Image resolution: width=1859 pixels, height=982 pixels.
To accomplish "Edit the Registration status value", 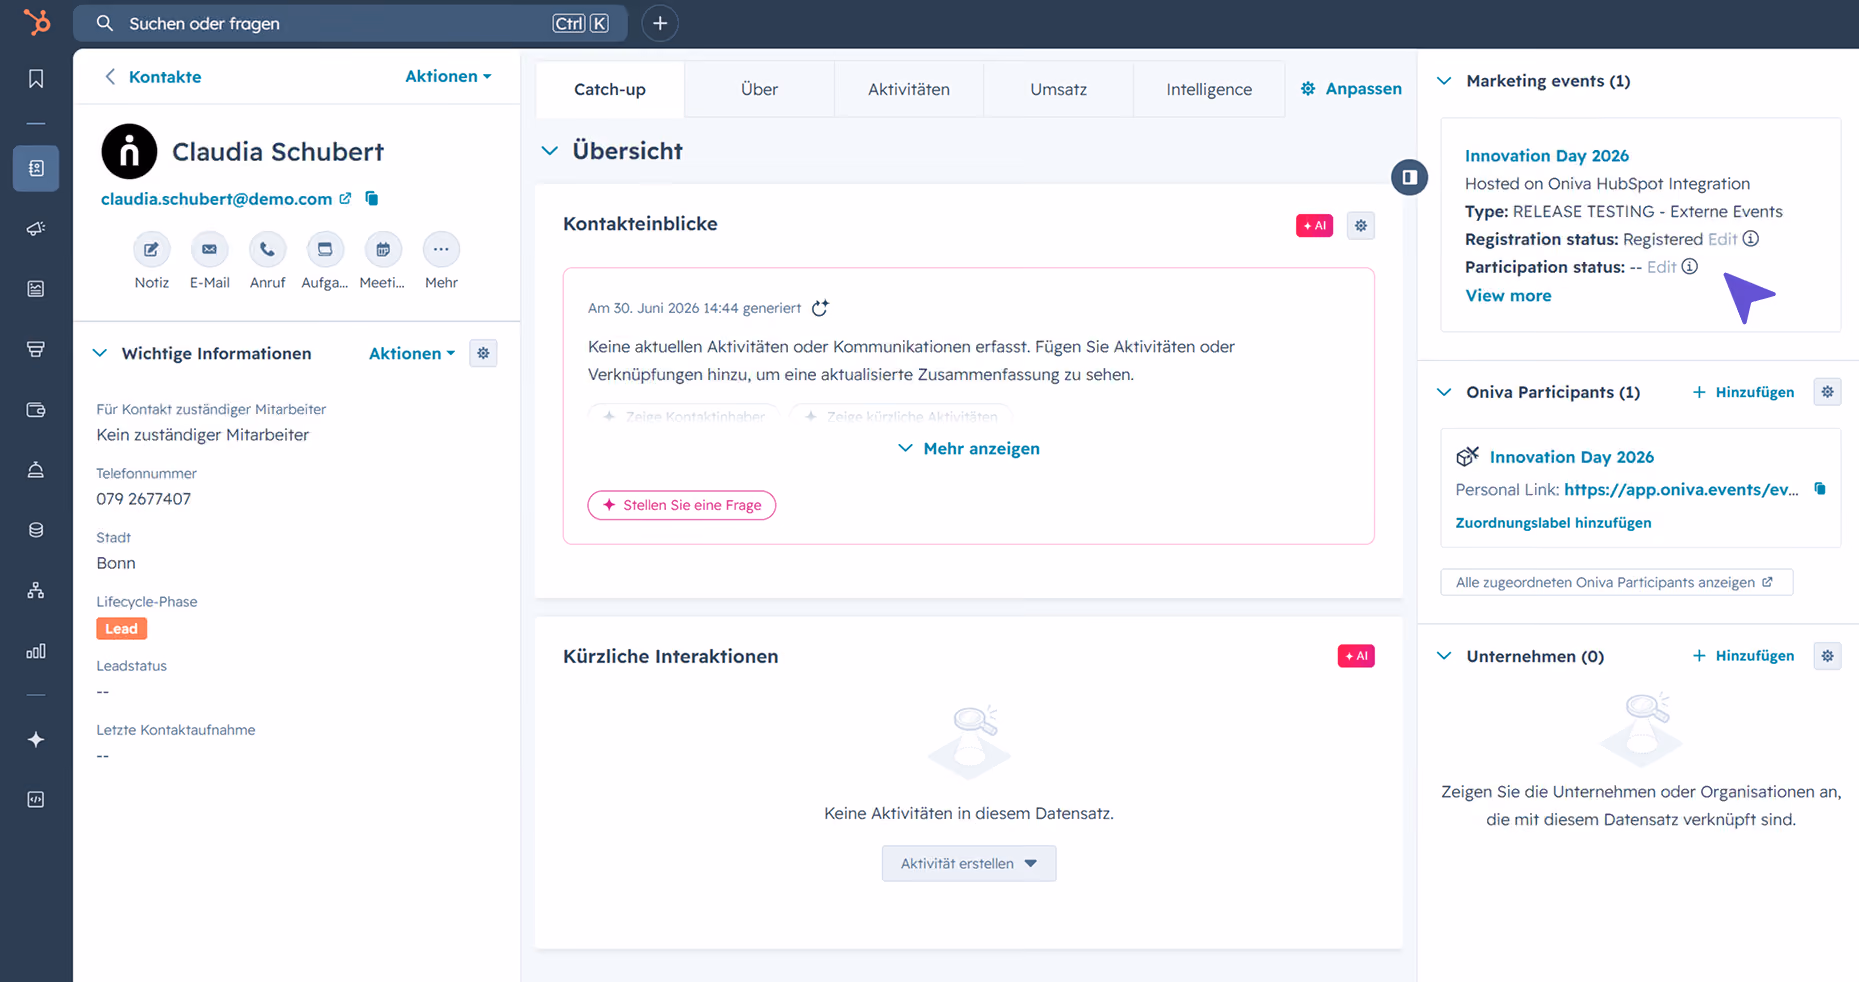I will (x=1722, y=239).
